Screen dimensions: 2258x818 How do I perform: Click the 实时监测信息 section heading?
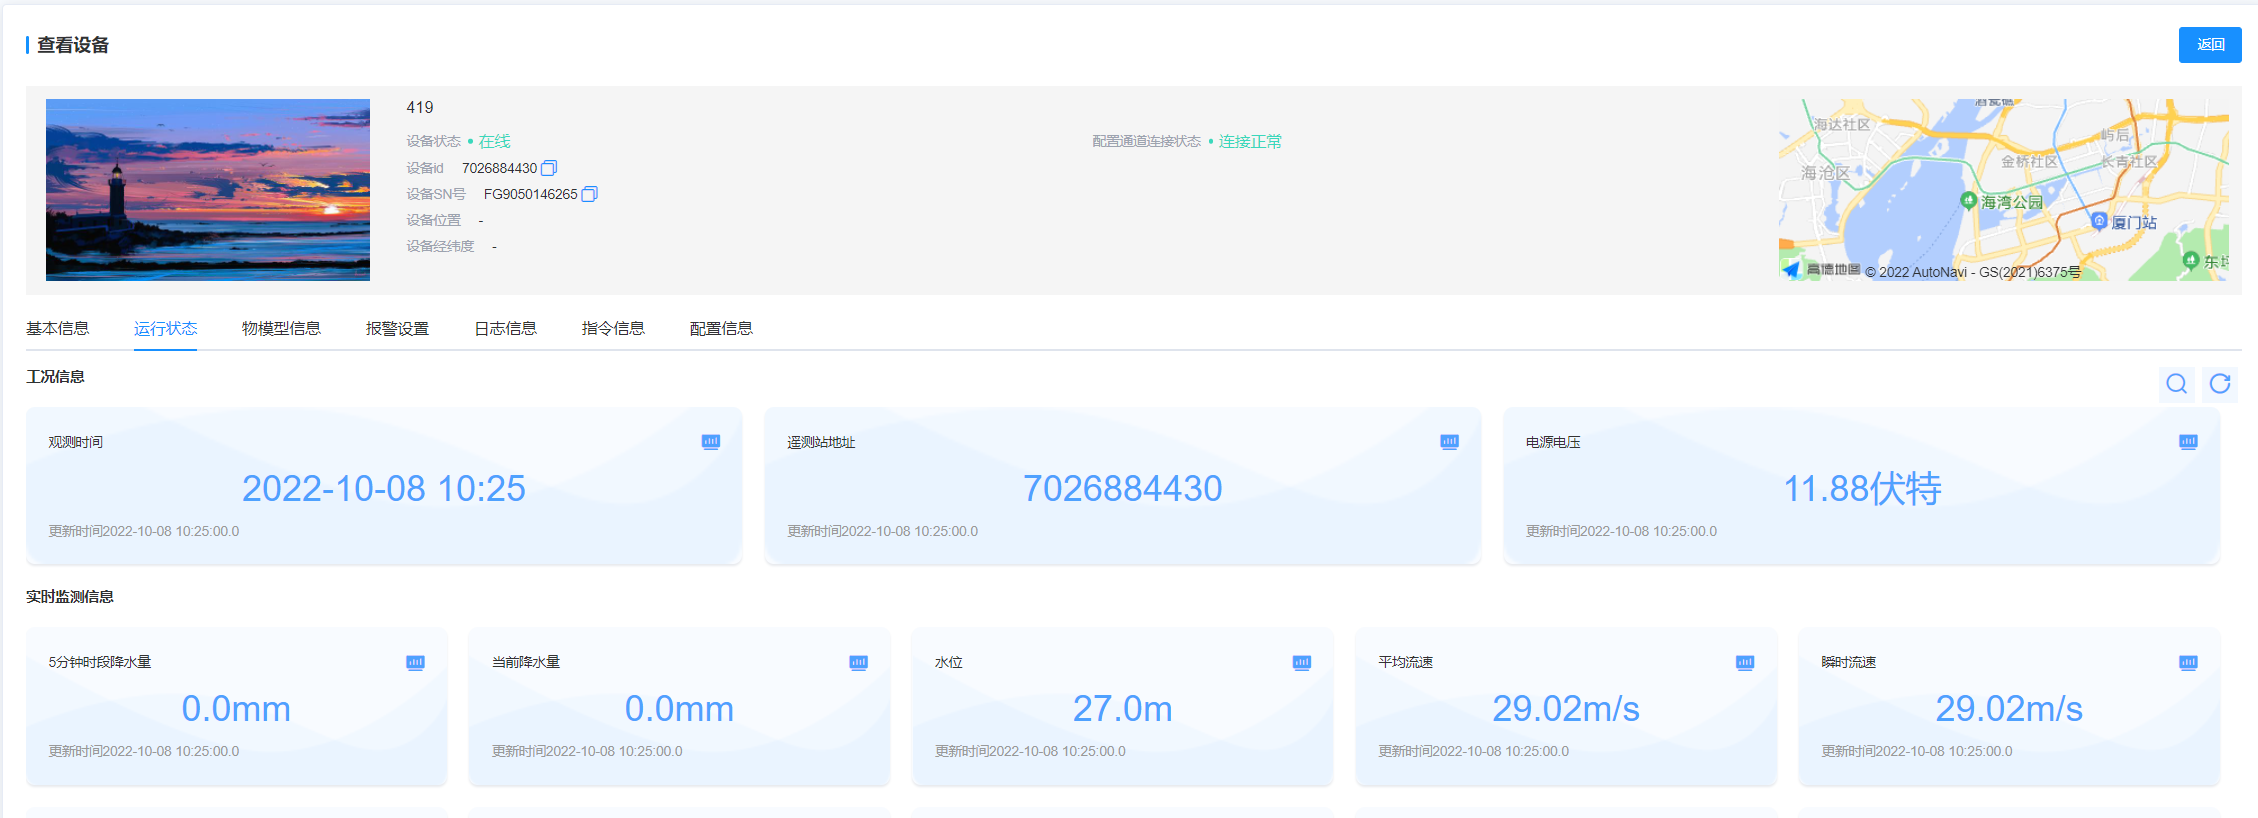70,597
